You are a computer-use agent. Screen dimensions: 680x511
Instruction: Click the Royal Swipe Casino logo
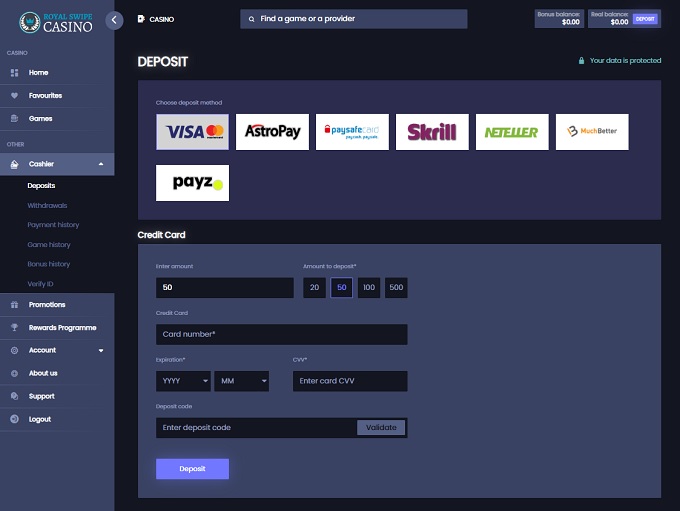click(56, 21)
